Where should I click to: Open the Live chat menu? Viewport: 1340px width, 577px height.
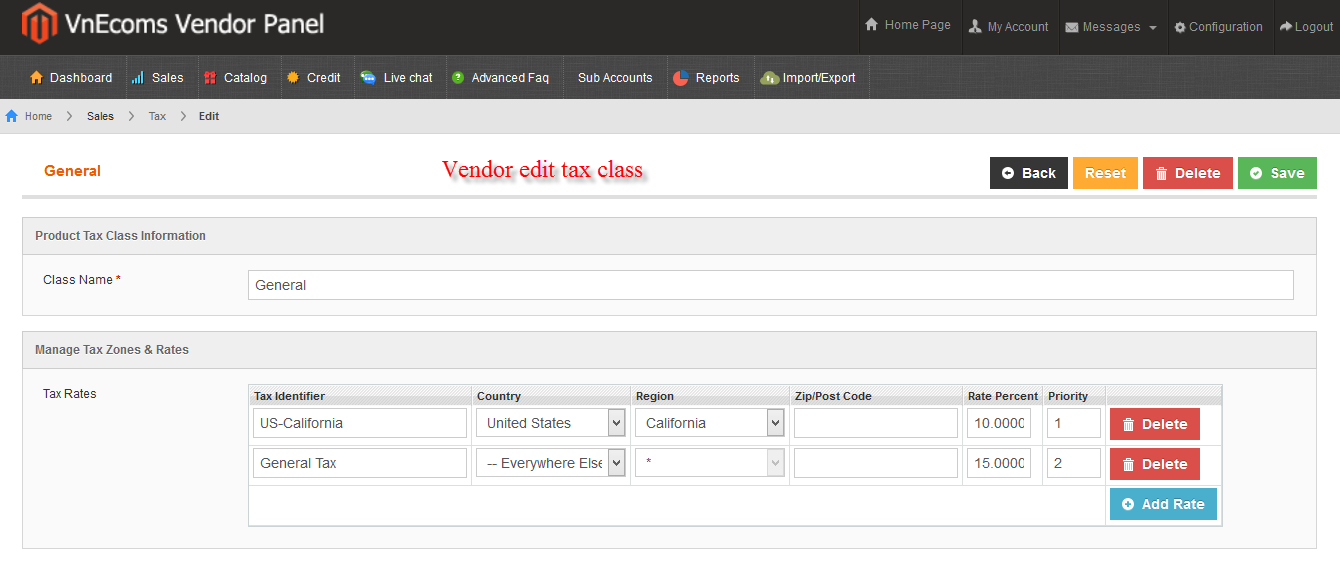point(397,77)
